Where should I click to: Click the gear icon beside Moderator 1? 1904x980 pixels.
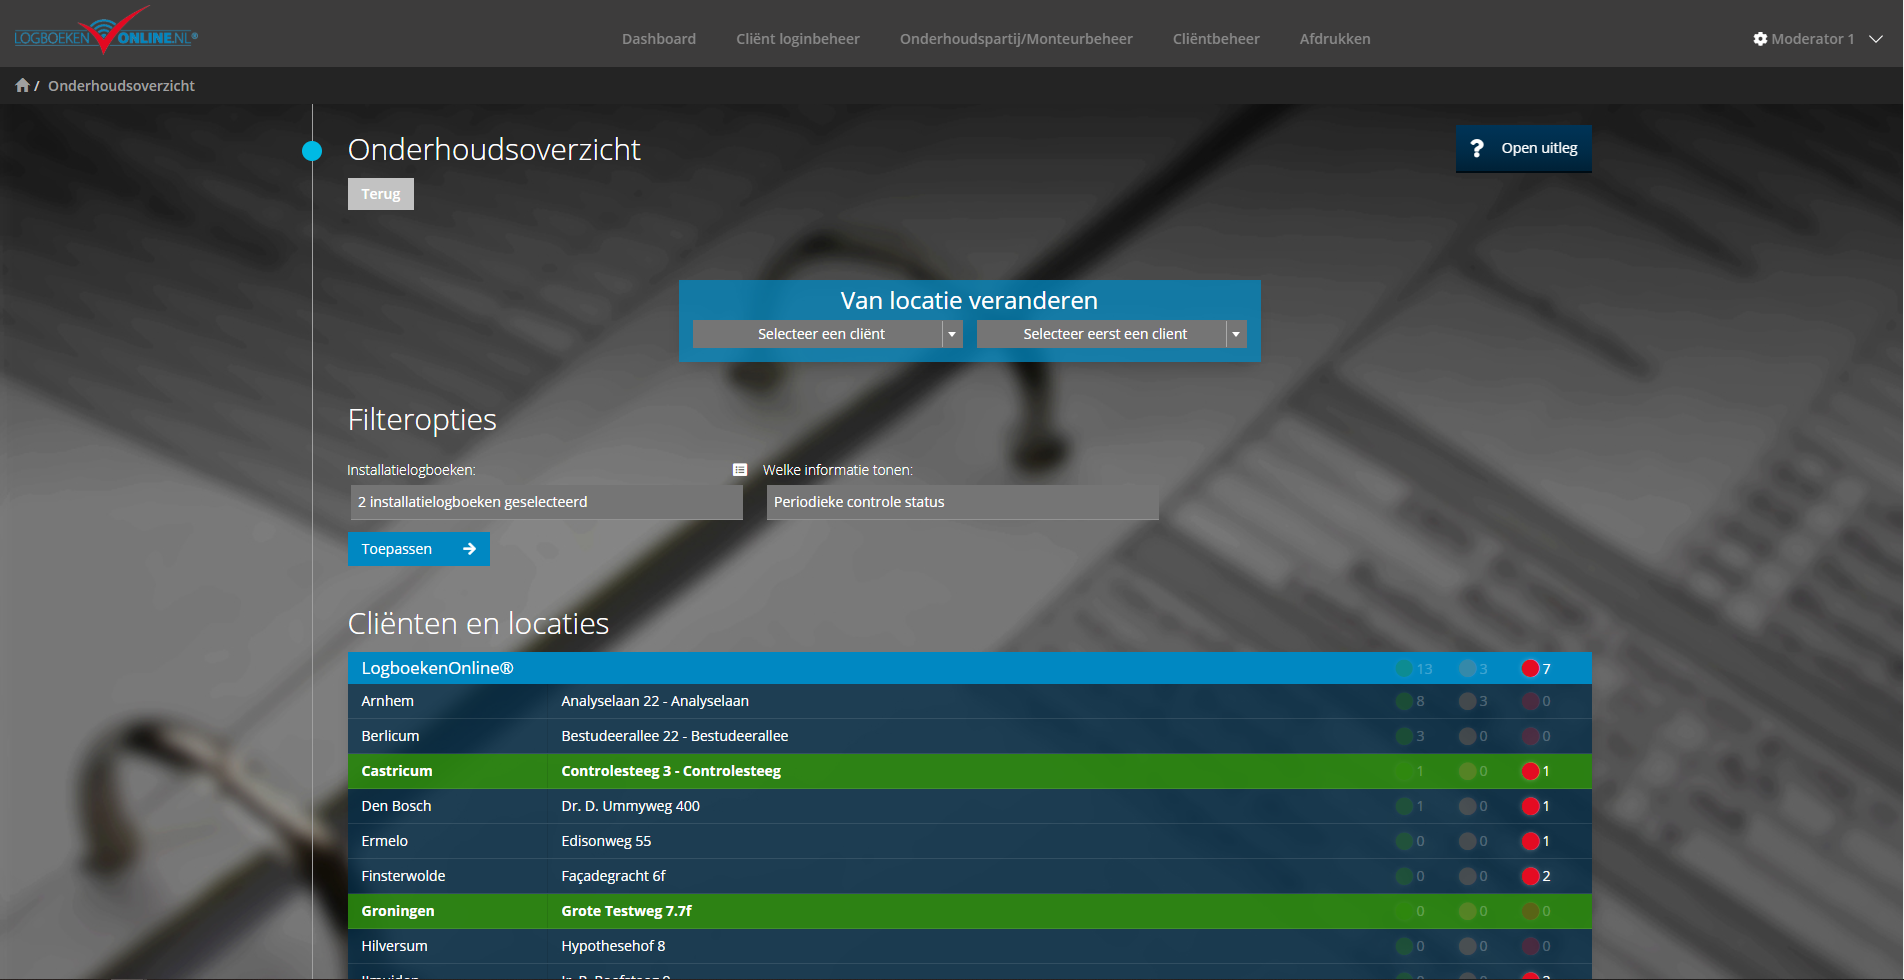pyautogui.click(x=1760, y=39)
